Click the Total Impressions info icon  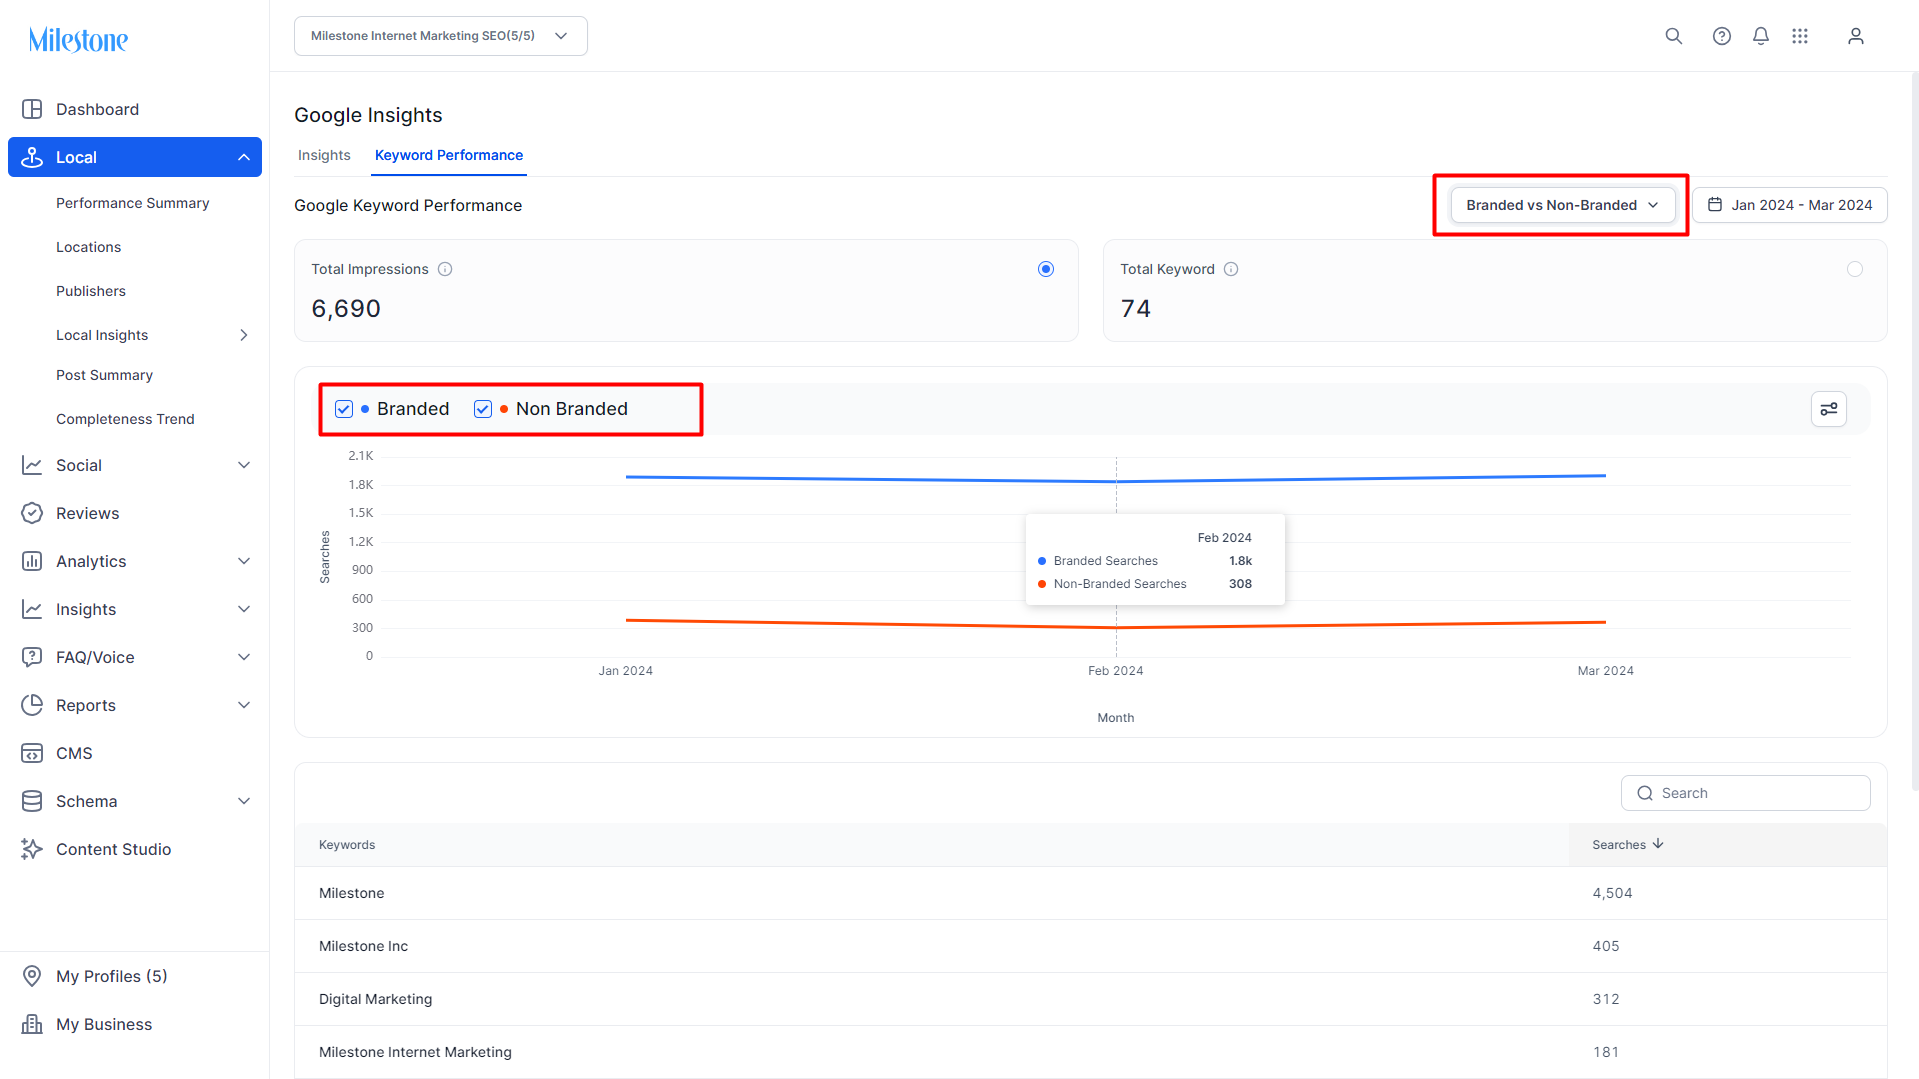tap(445, 269)
